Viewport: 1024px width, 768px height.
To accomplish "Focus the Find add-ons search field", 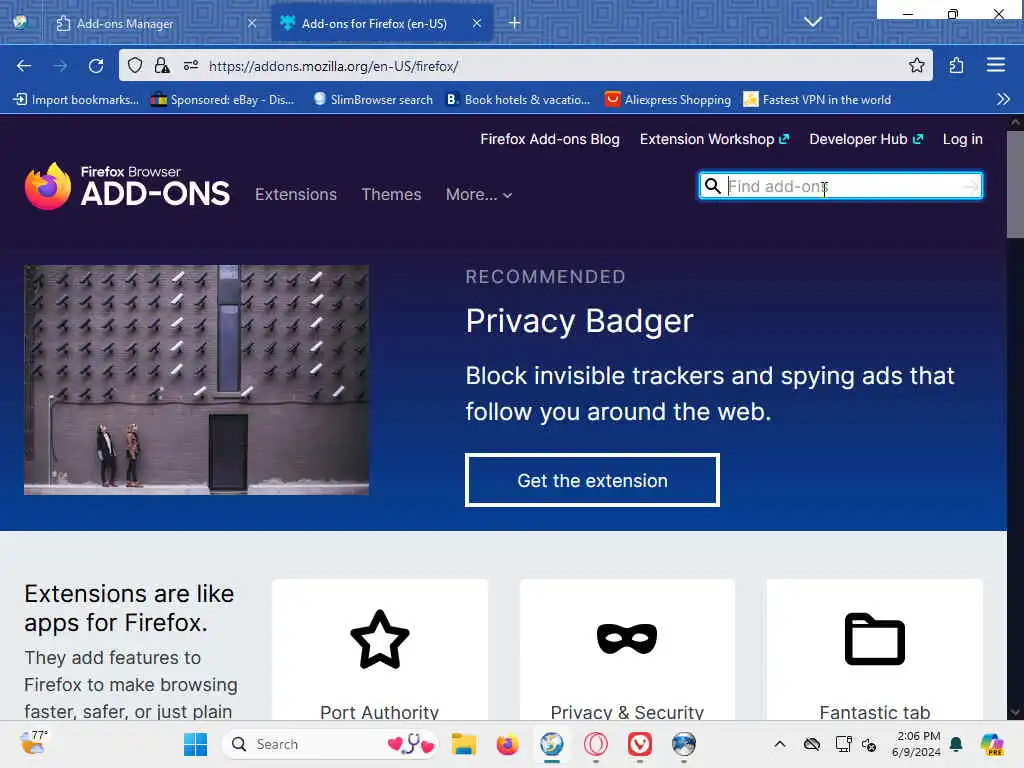I will click(842, 186).
